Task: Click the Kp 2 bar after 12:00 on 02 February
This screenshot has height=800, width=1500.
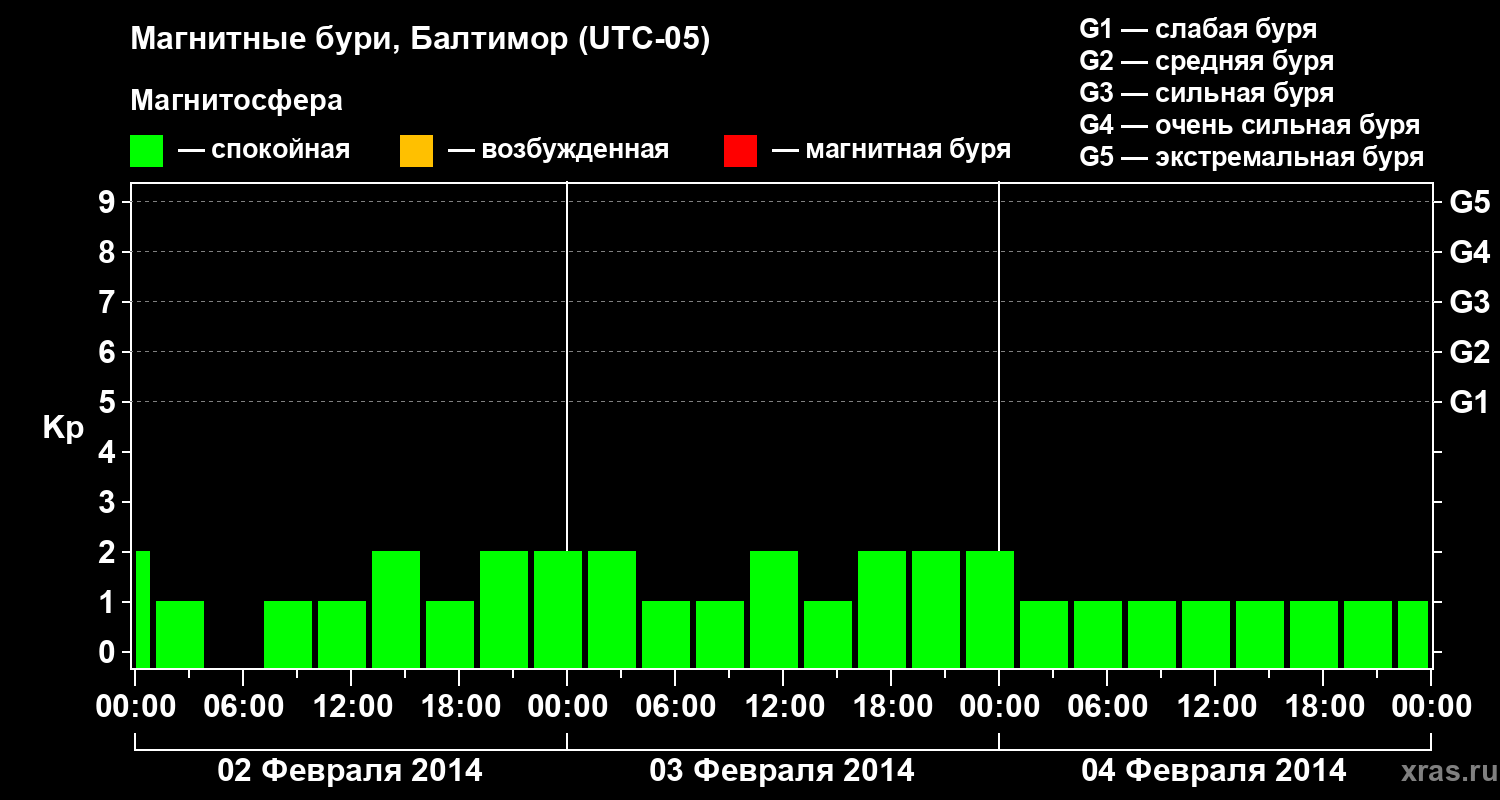Action: coord(396,609)
